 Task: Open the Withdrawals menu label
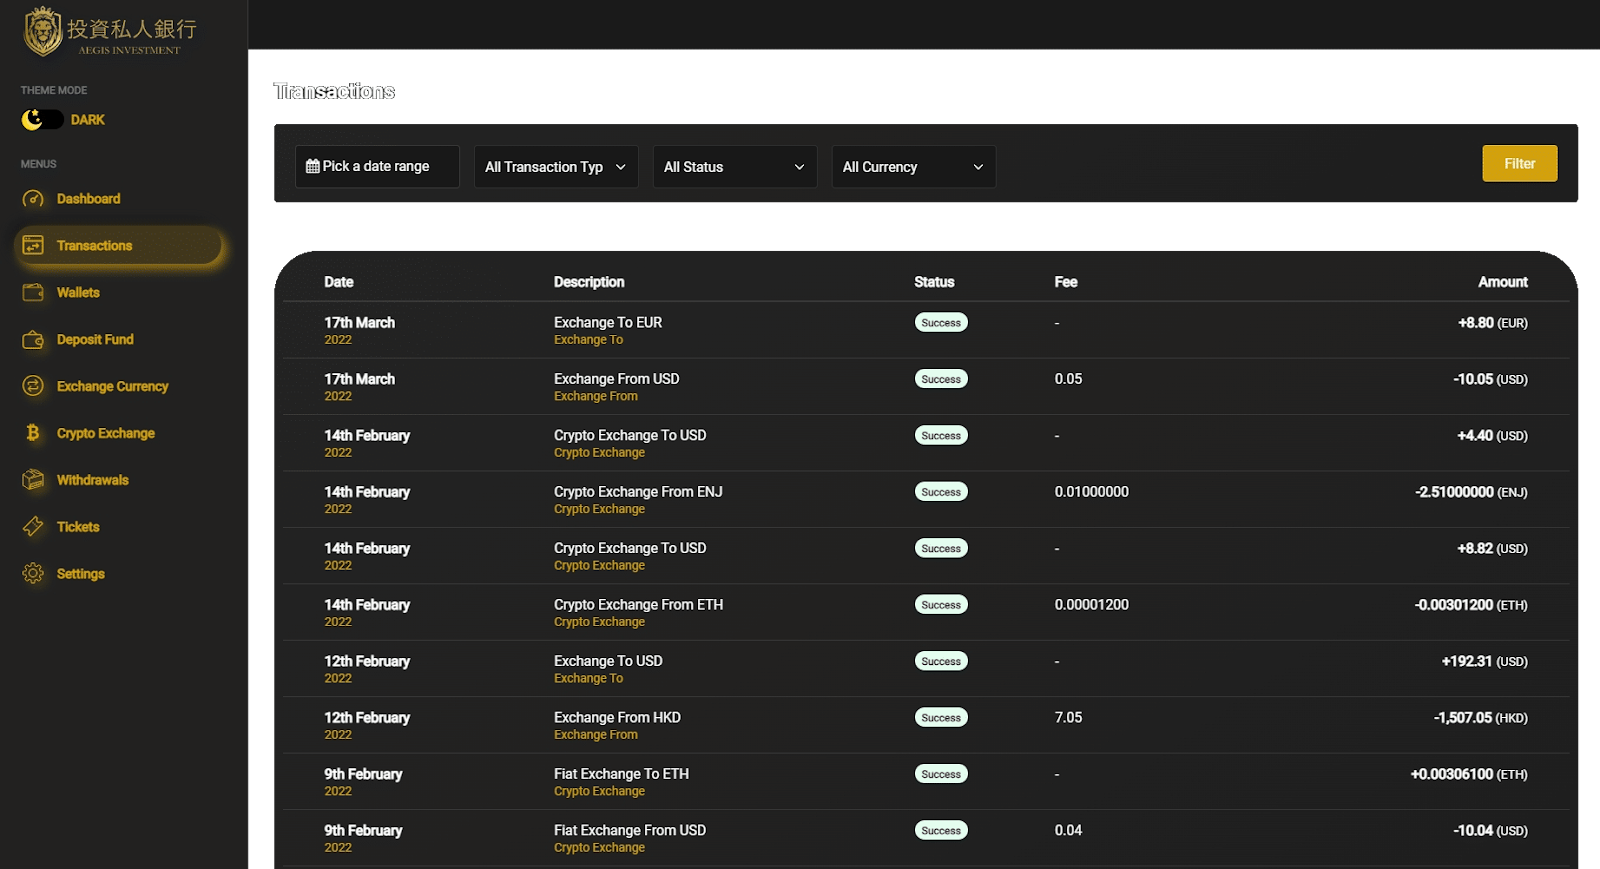click(x=92, y=481)
